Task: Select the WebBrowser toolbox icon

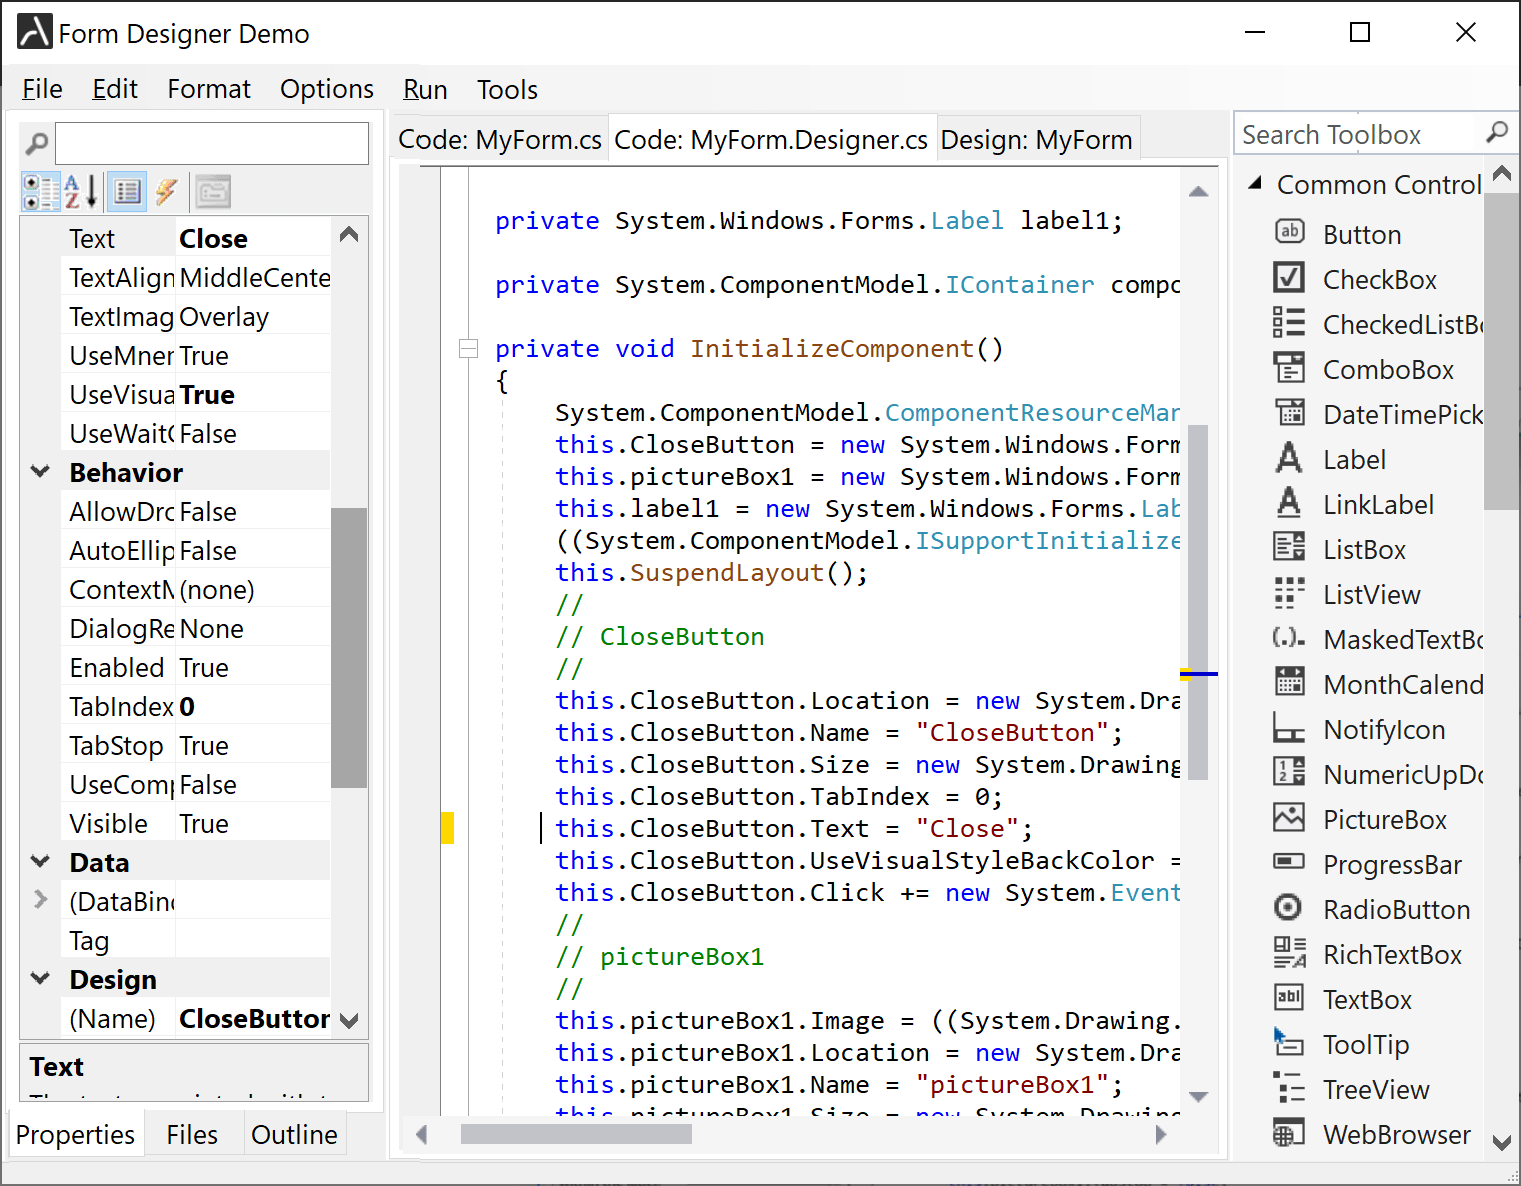Action: coord(1288,1133)
